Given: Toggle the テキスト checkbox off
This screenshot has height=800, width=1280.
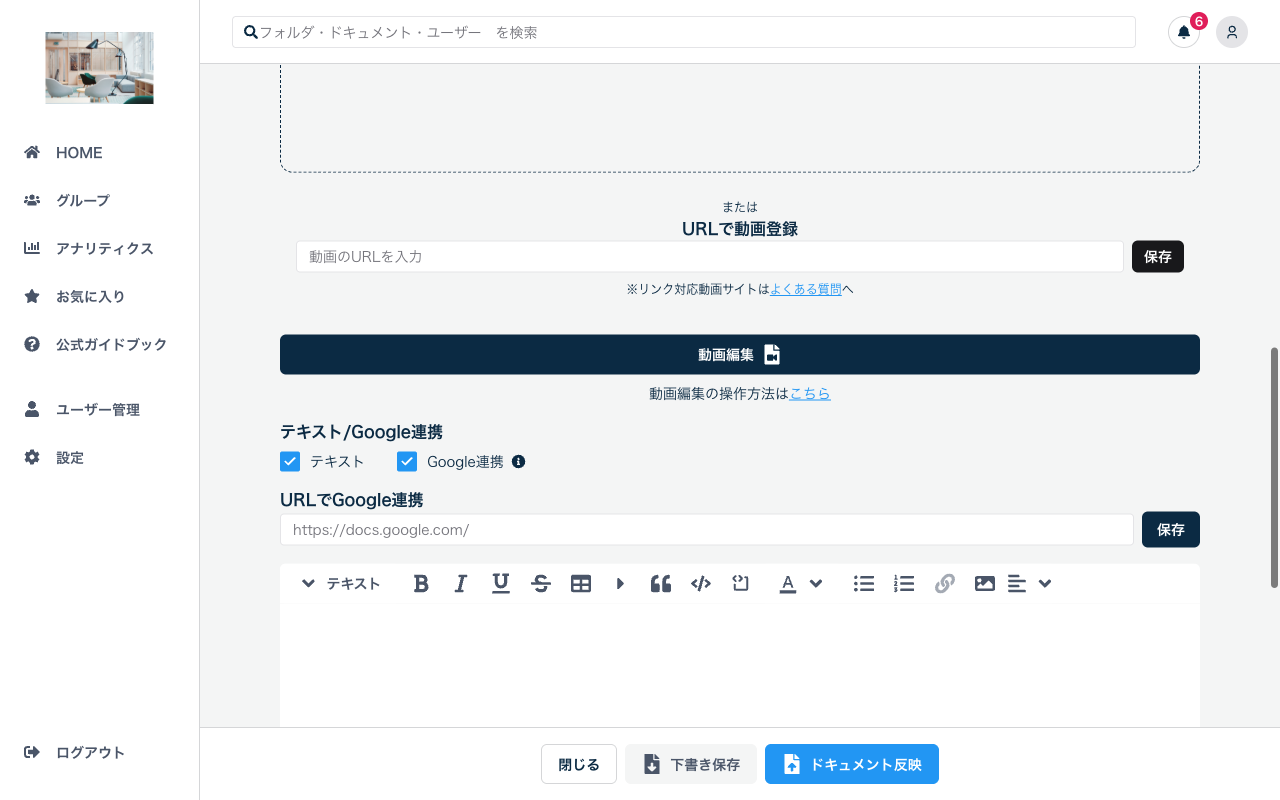Looking at the screenshot, I should tap(290, 461).
